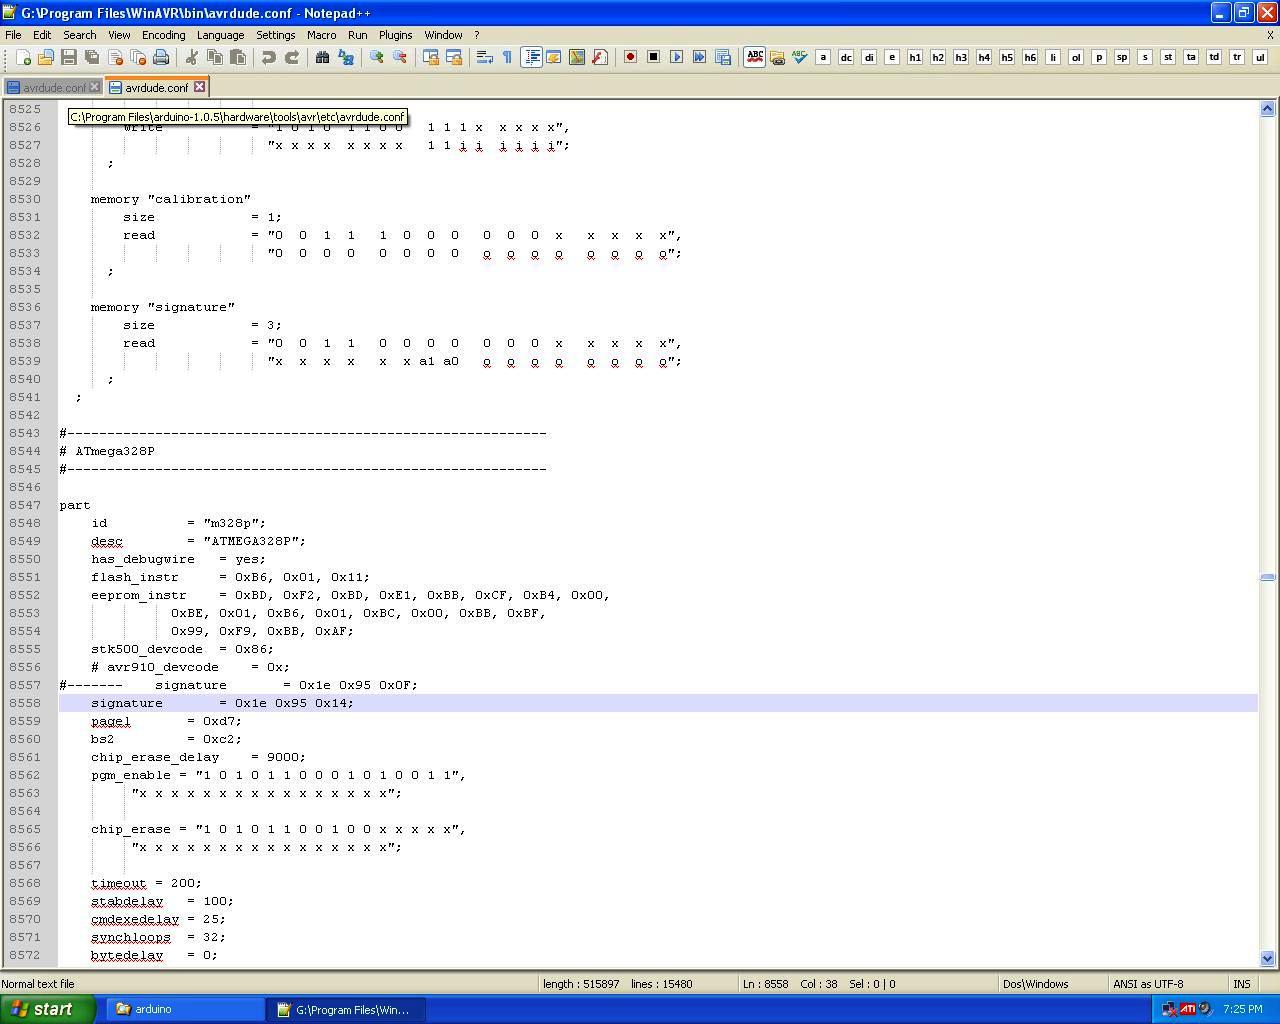
Task: Click the 'sp' tag button
Action: 1122,57
